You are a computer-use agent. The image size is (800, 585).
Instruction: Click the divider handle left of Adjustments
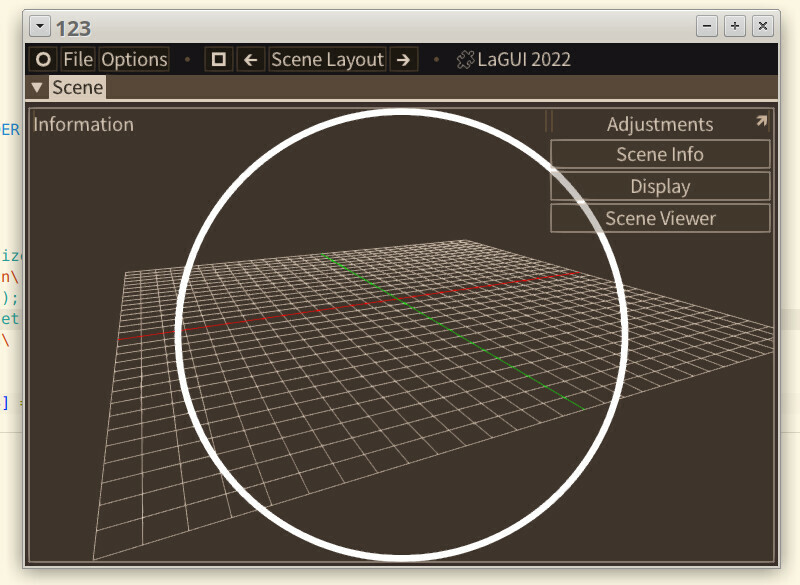point(548,123)
